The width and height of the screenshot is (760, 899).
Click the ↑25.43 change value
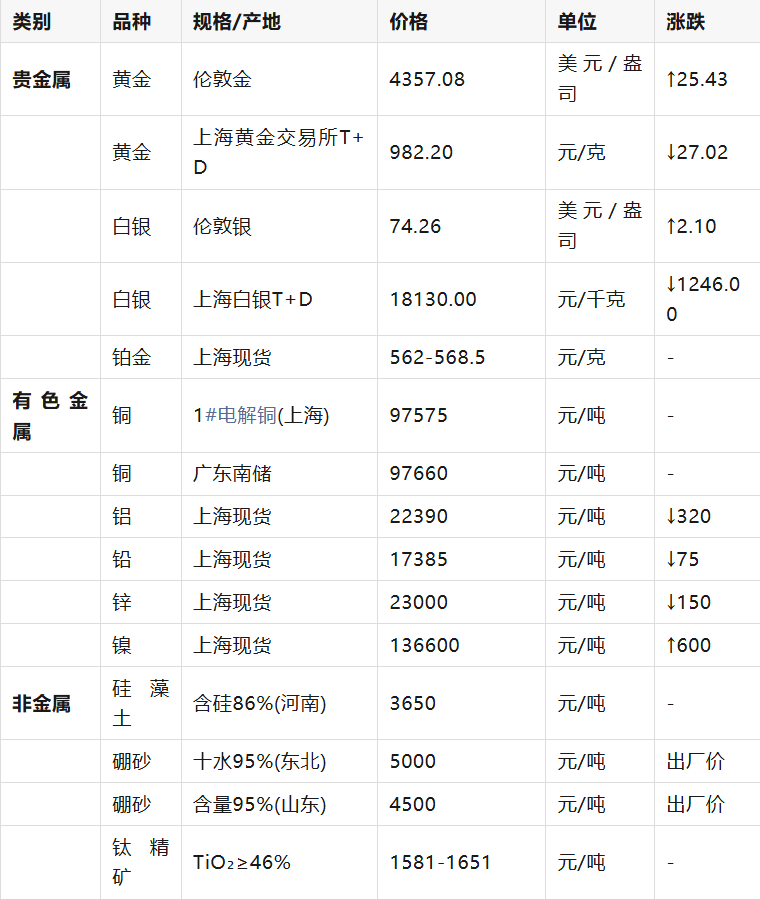[x=697, y=80]
